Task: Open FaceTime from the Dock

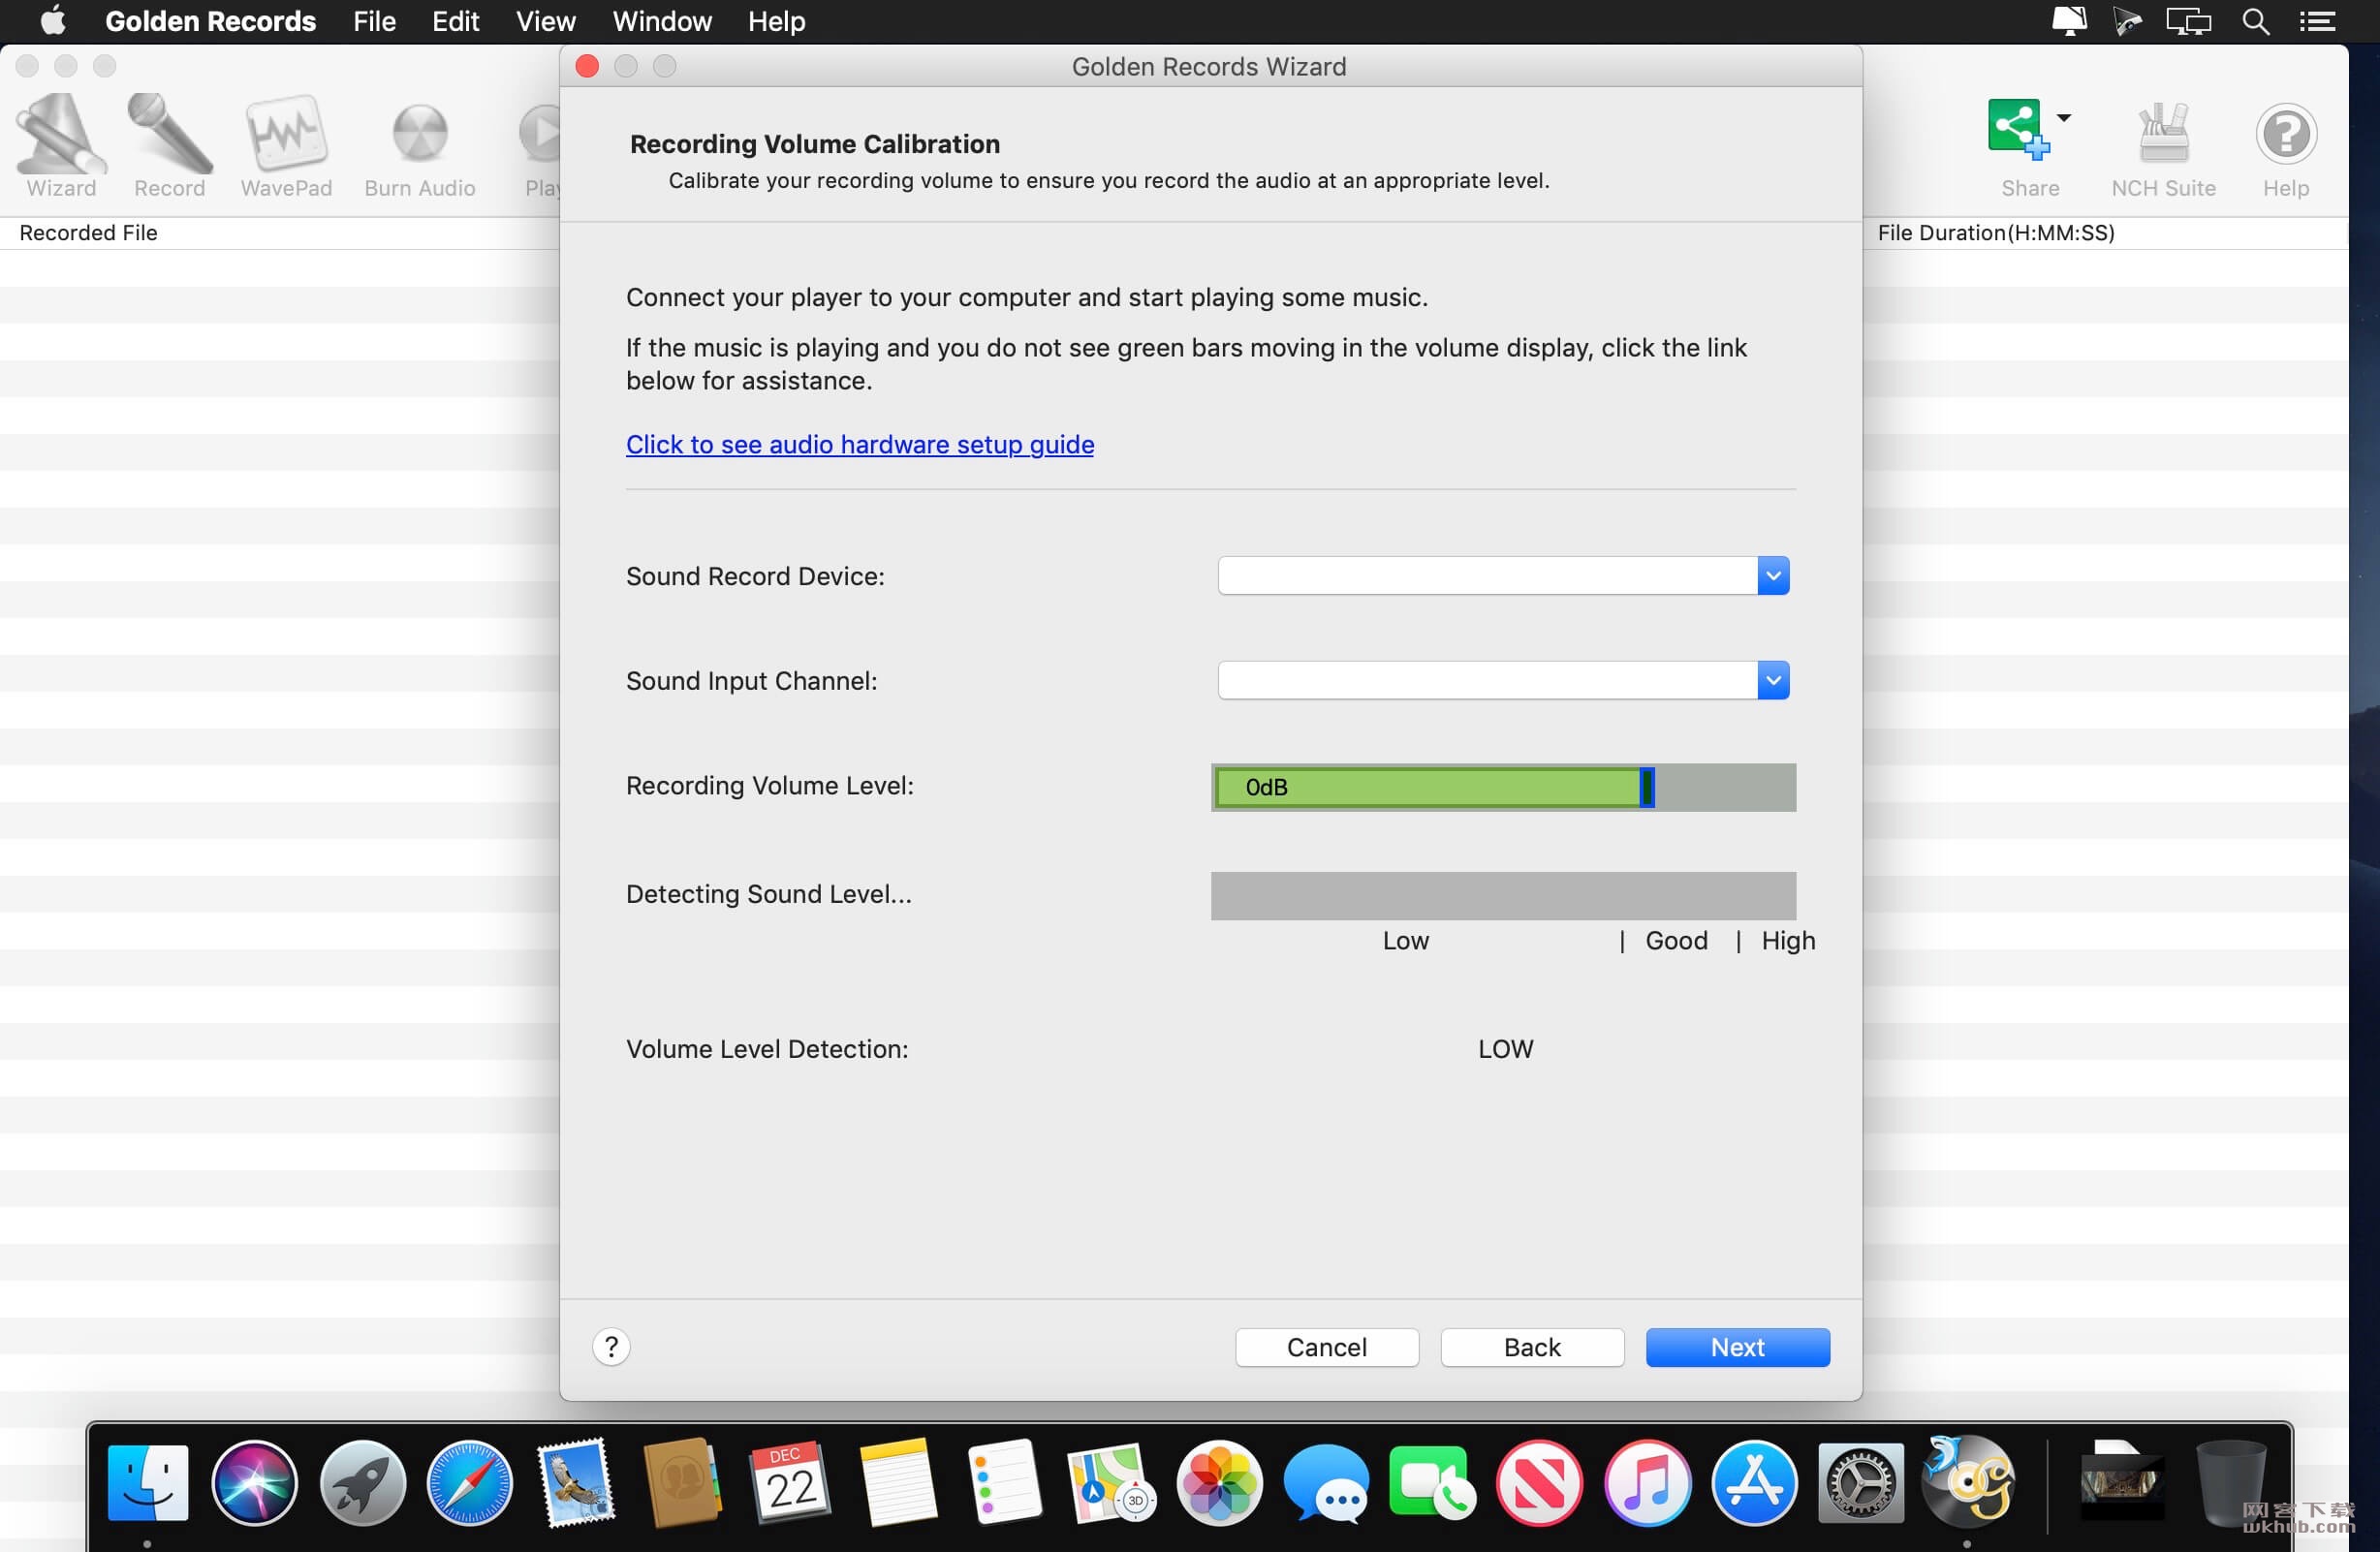Action: click(1432, 1482)
